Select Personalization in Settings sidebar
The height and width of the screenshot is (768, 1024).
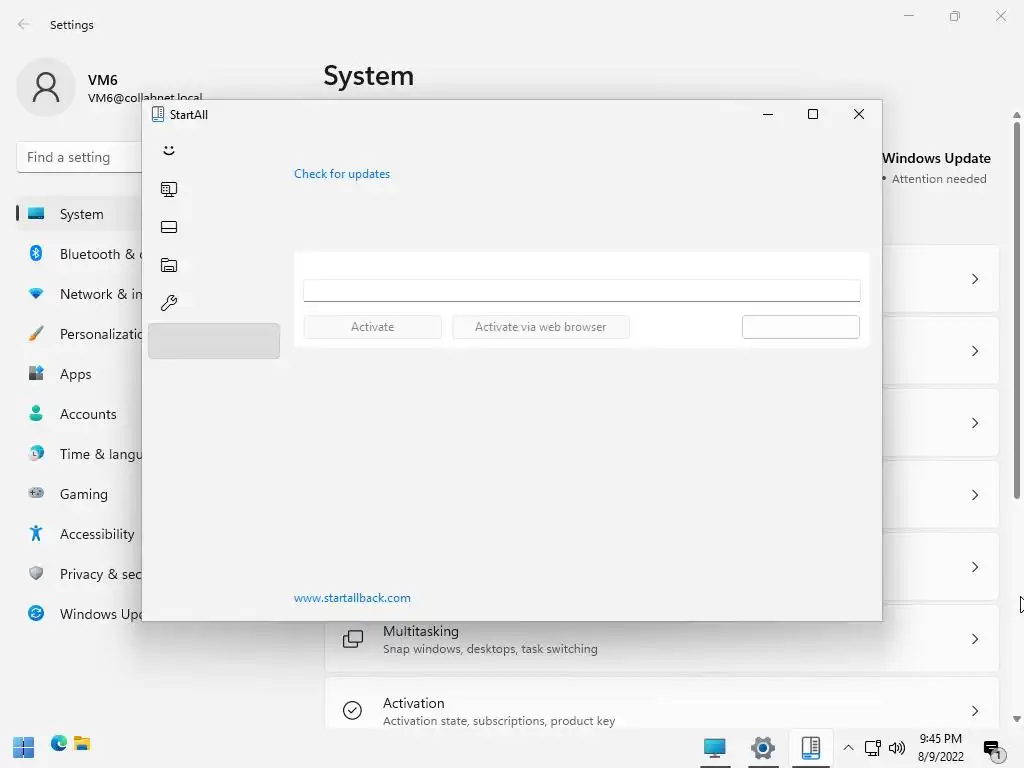[x=79, y=334]
